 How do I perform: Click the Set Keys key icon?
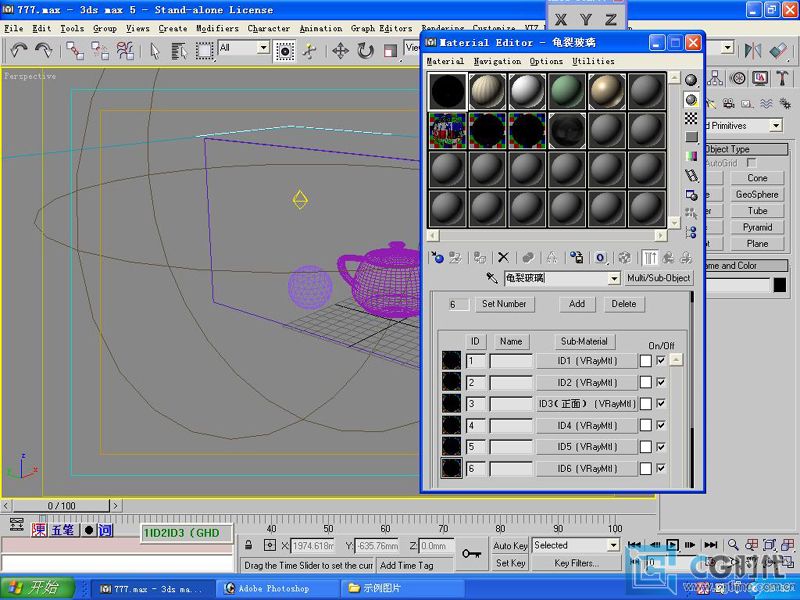point(471,553)
